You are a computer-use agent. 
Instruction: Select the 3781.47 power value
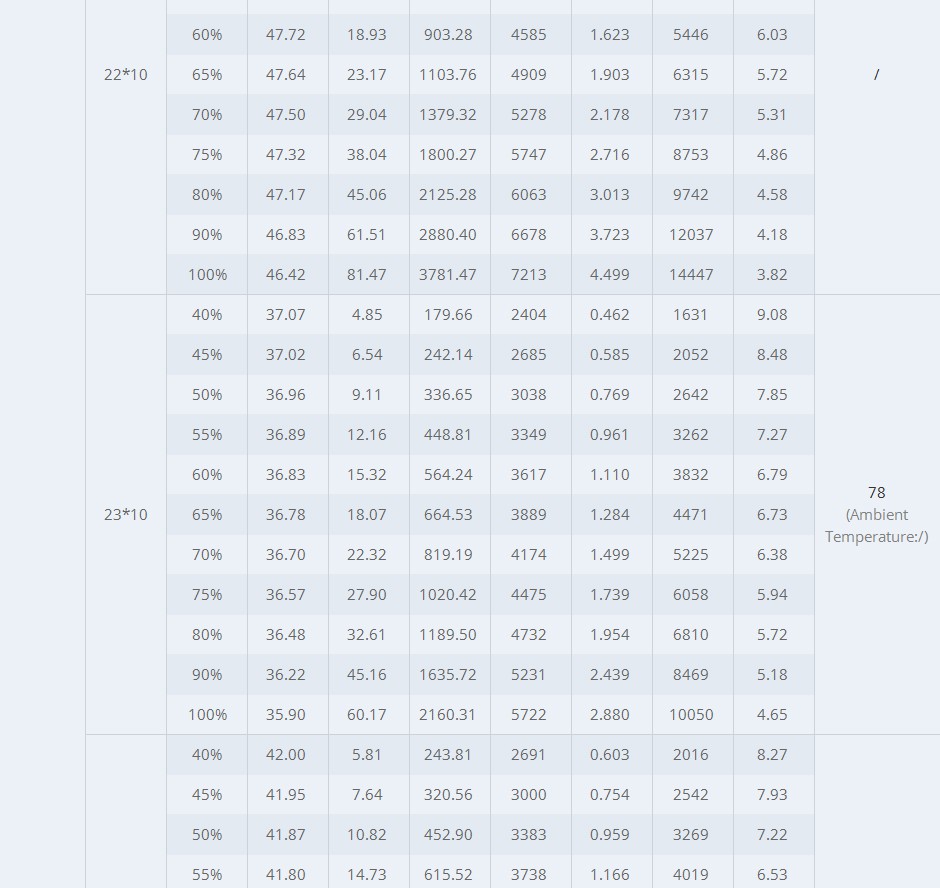click(448, 275)
